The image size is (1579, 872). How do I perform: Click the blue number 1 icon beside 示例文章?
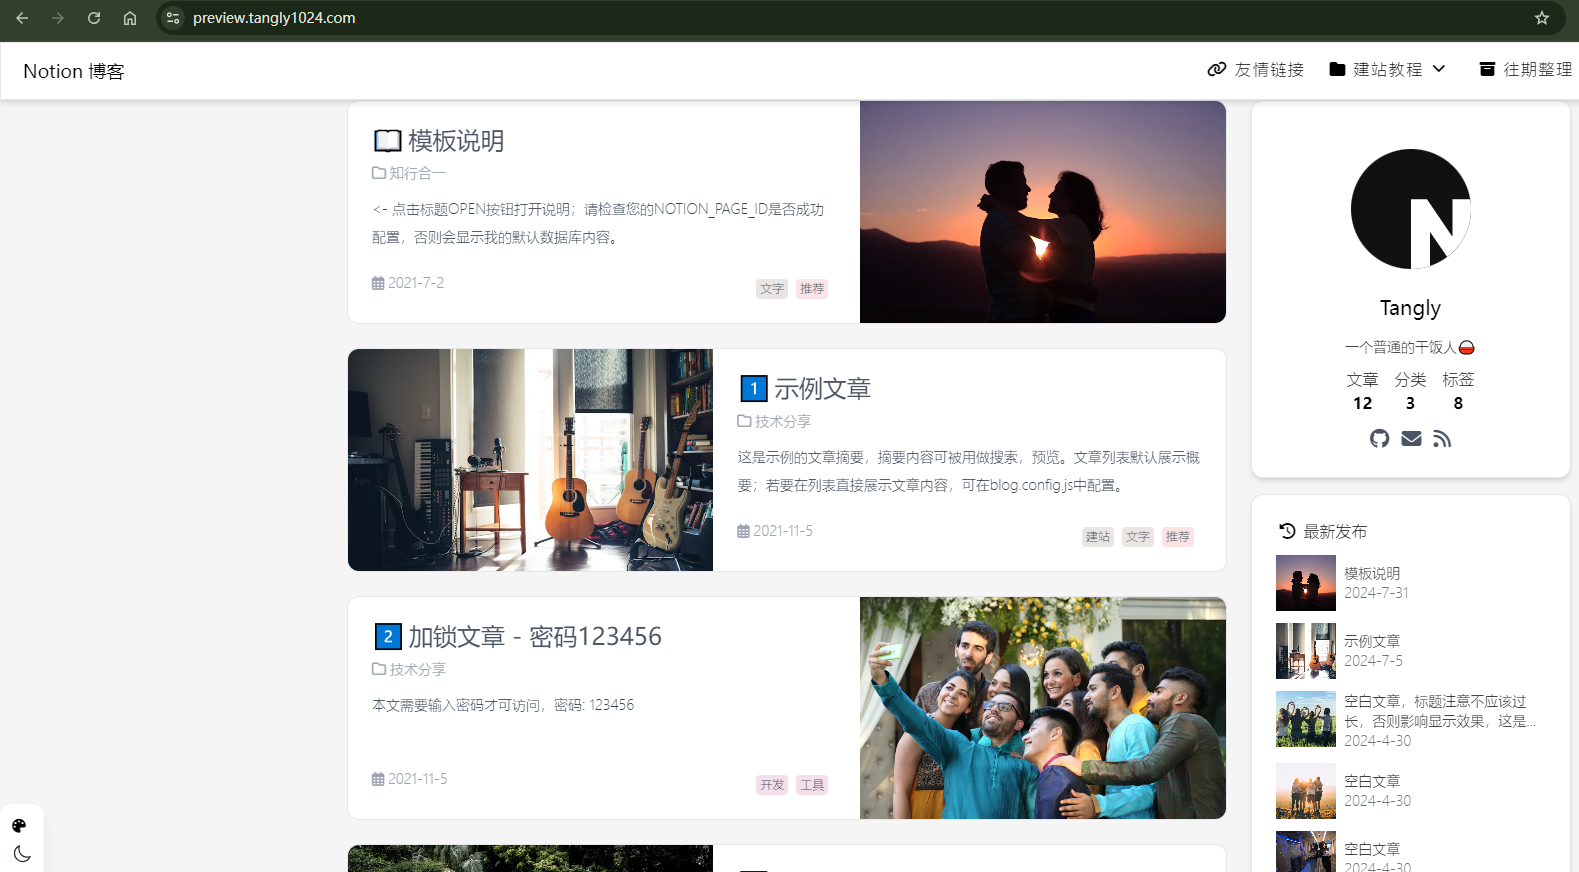tap(754, 388)
